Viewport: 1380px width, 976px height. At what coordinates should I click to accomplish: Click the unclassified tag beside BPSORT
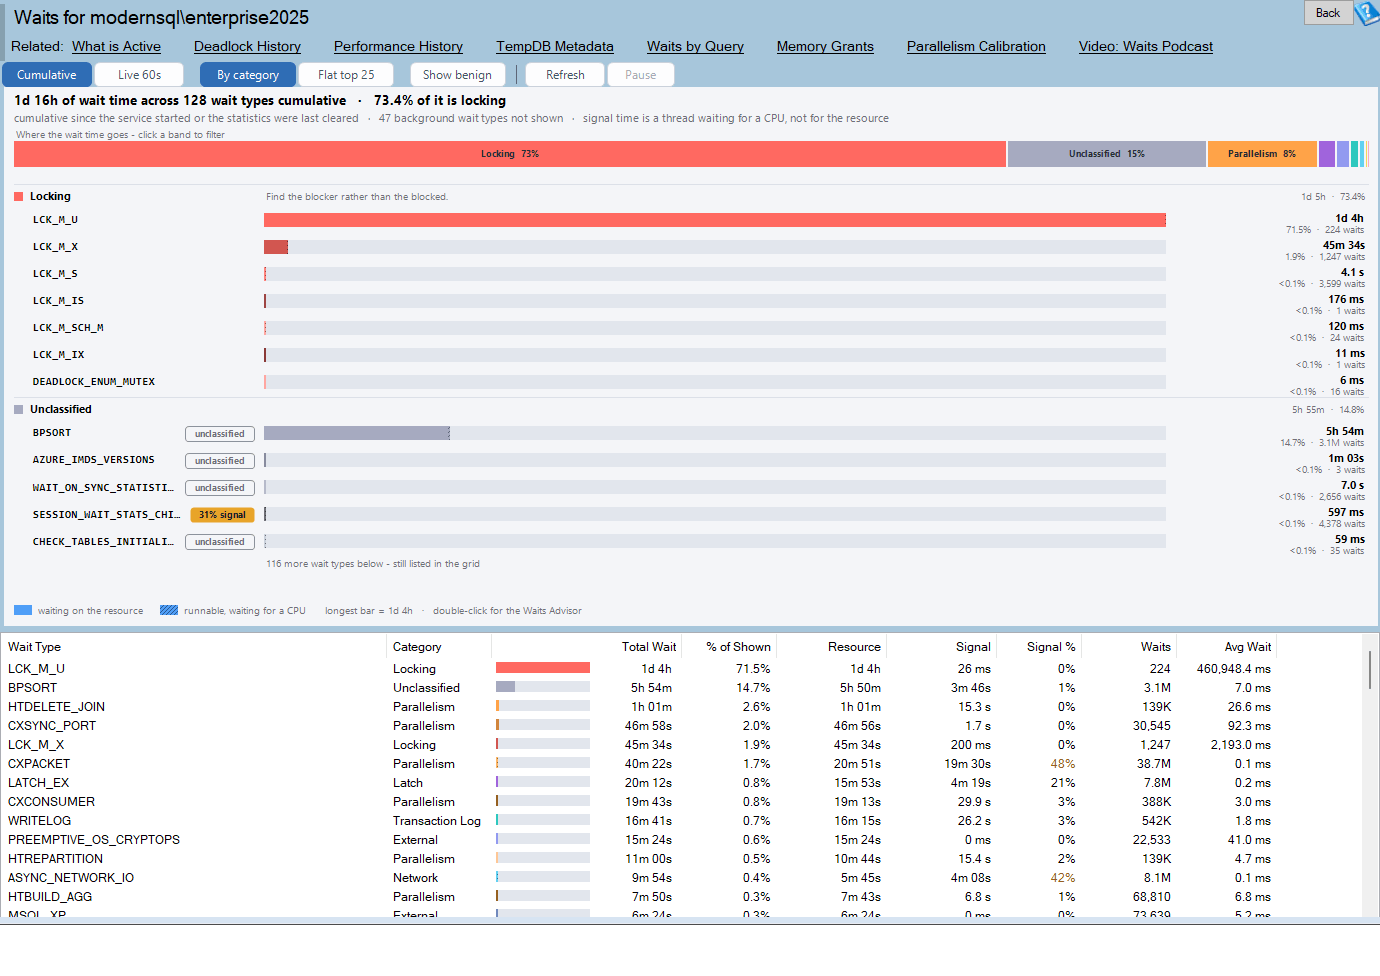pos(220,434)
